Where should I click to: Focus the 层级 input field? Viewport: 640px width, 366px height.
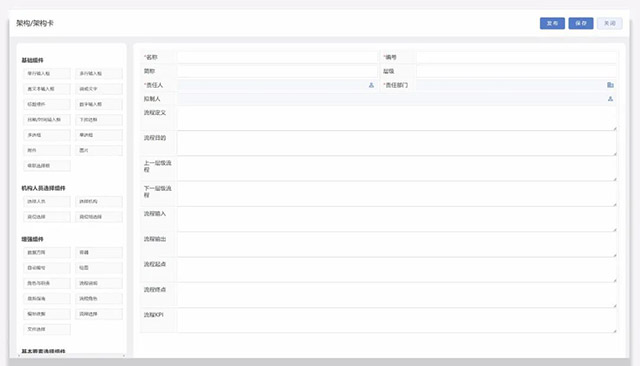pos(516,71)
